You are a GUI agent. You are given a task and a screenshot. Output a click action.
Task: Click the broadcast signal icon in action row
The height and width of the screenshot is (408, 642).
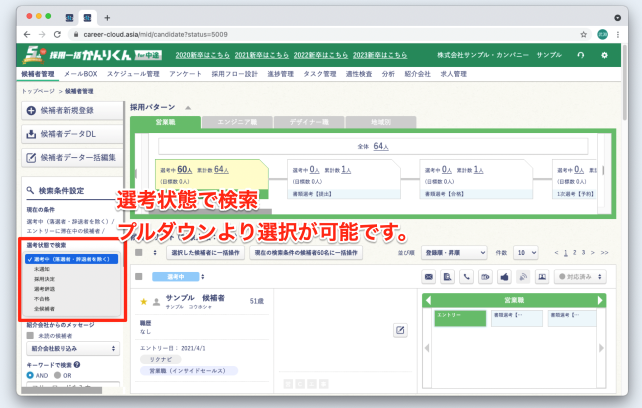click(523, 277)
